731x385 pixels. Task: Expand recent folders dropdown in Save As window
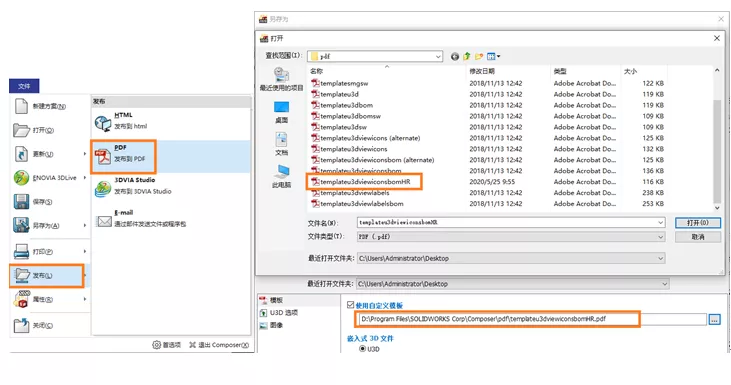click(x=664, y=284)
